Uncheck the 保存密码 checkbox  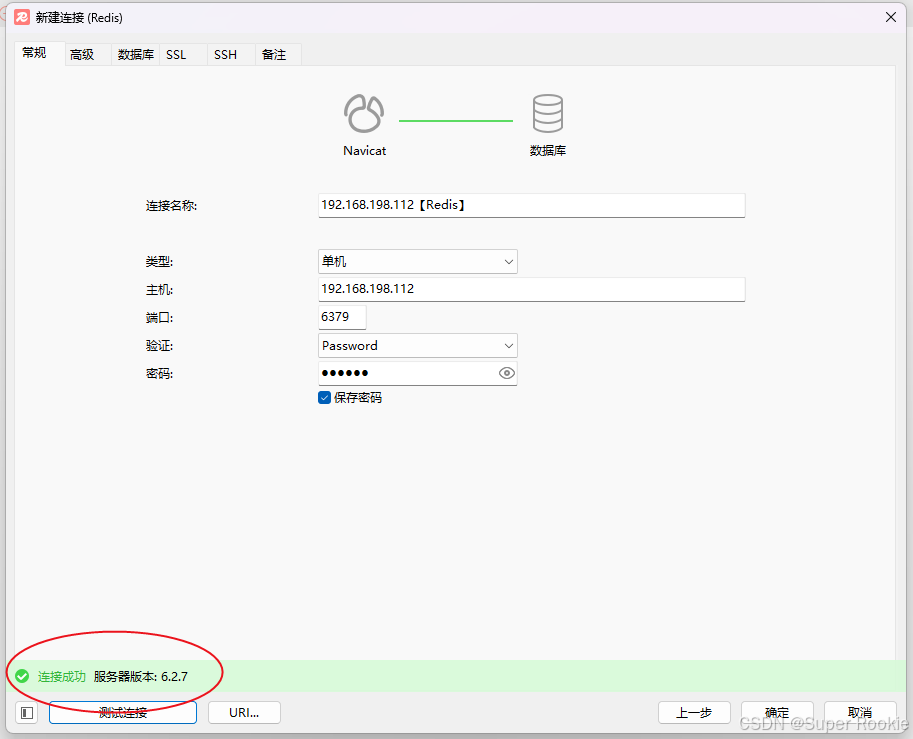324,398
